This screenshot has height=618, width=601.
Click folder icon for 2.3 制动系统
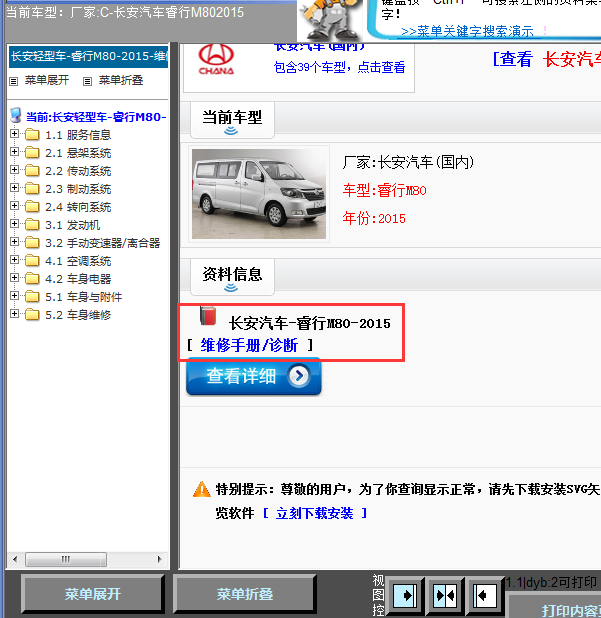[32, 189]
